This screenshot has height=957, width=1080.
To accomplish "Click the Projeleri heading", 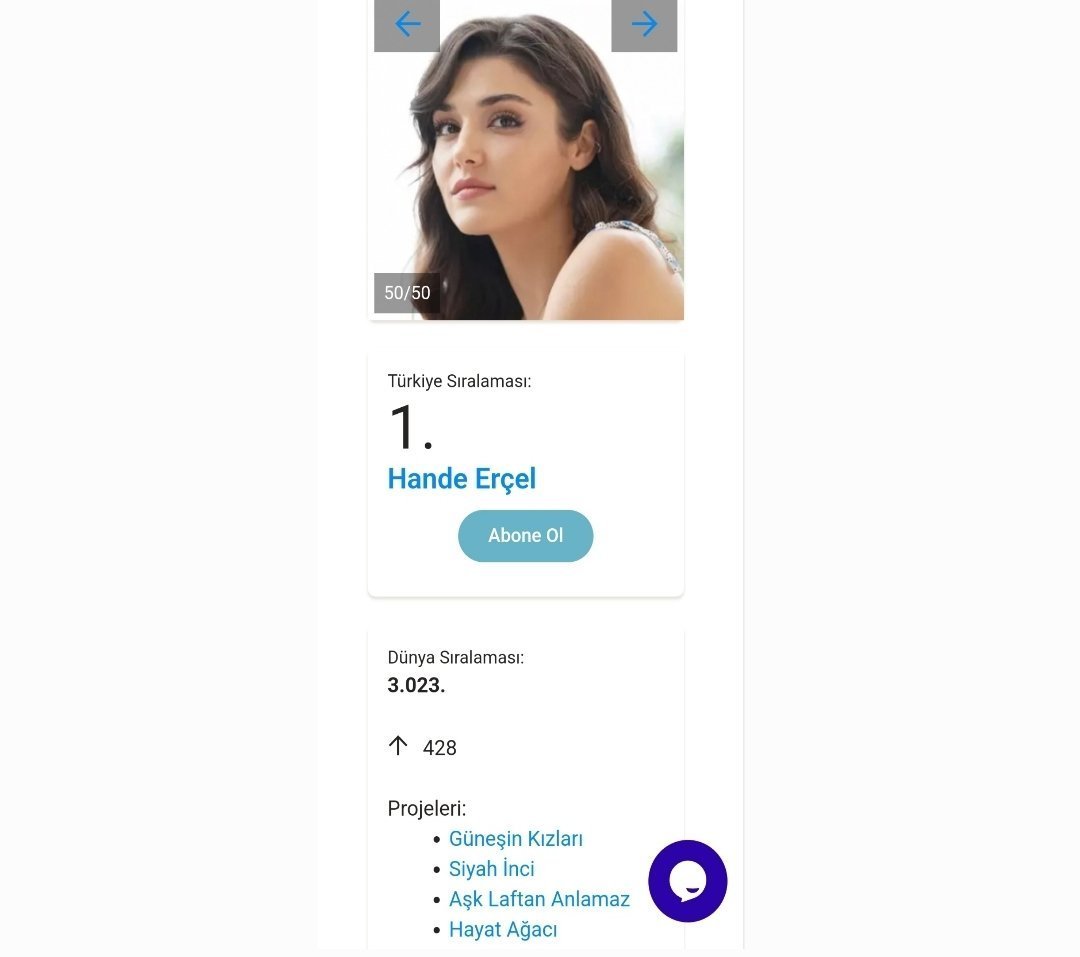I will point(427,808).
